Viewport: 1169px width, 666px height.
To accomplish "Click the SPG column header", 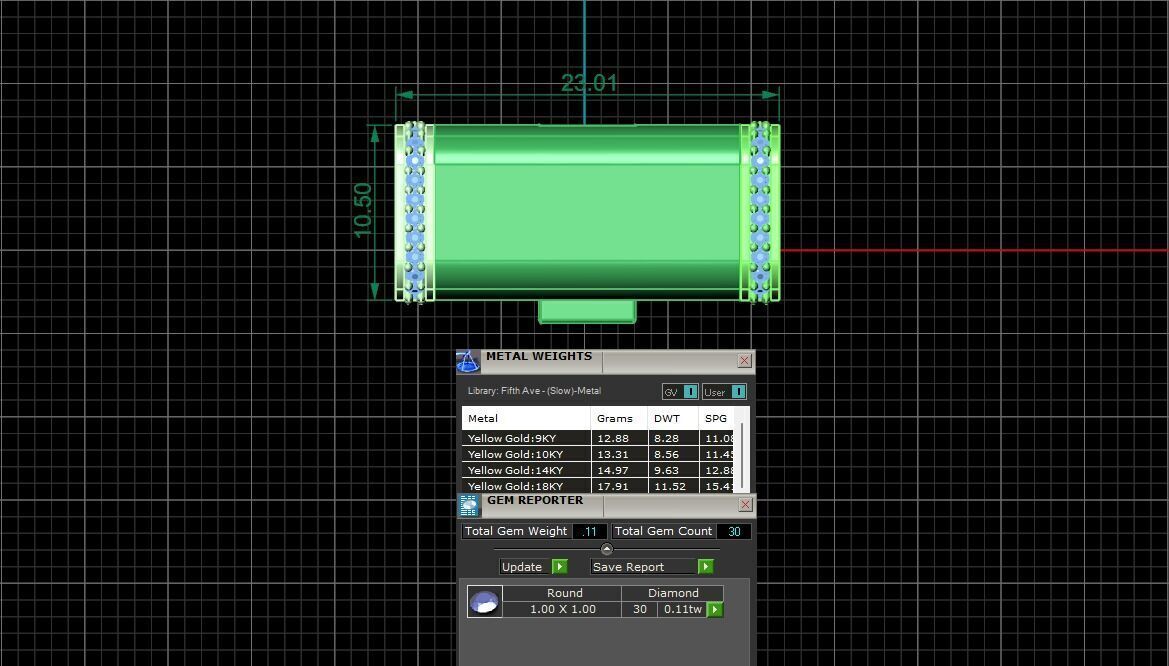I will [717, 418].
